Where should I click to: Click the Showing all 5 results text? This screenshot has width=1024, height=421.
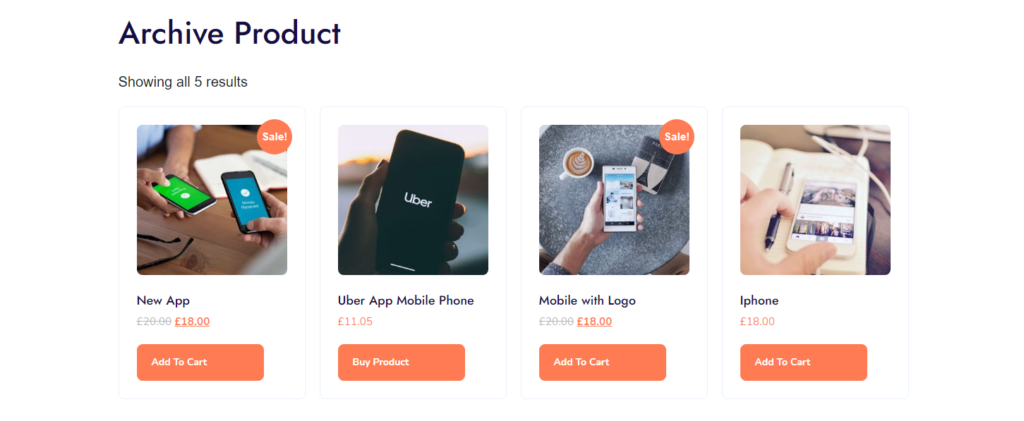click(183, 82)
